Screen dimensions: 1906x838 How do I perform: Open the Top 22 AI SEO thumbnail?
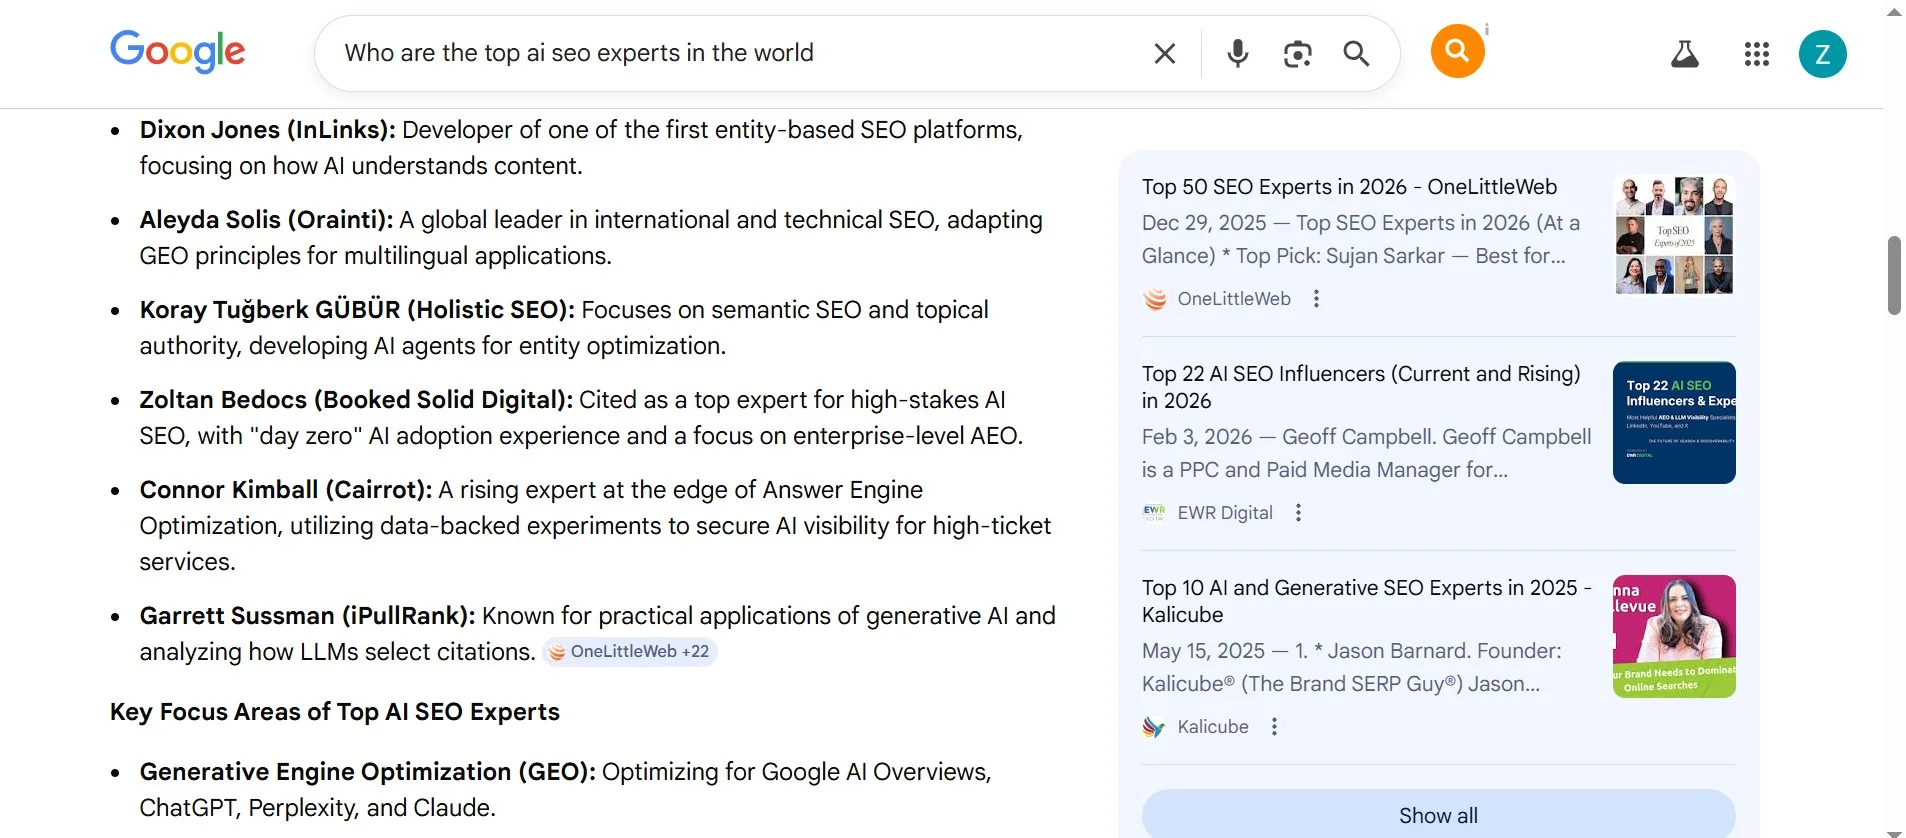(1674, 422)
